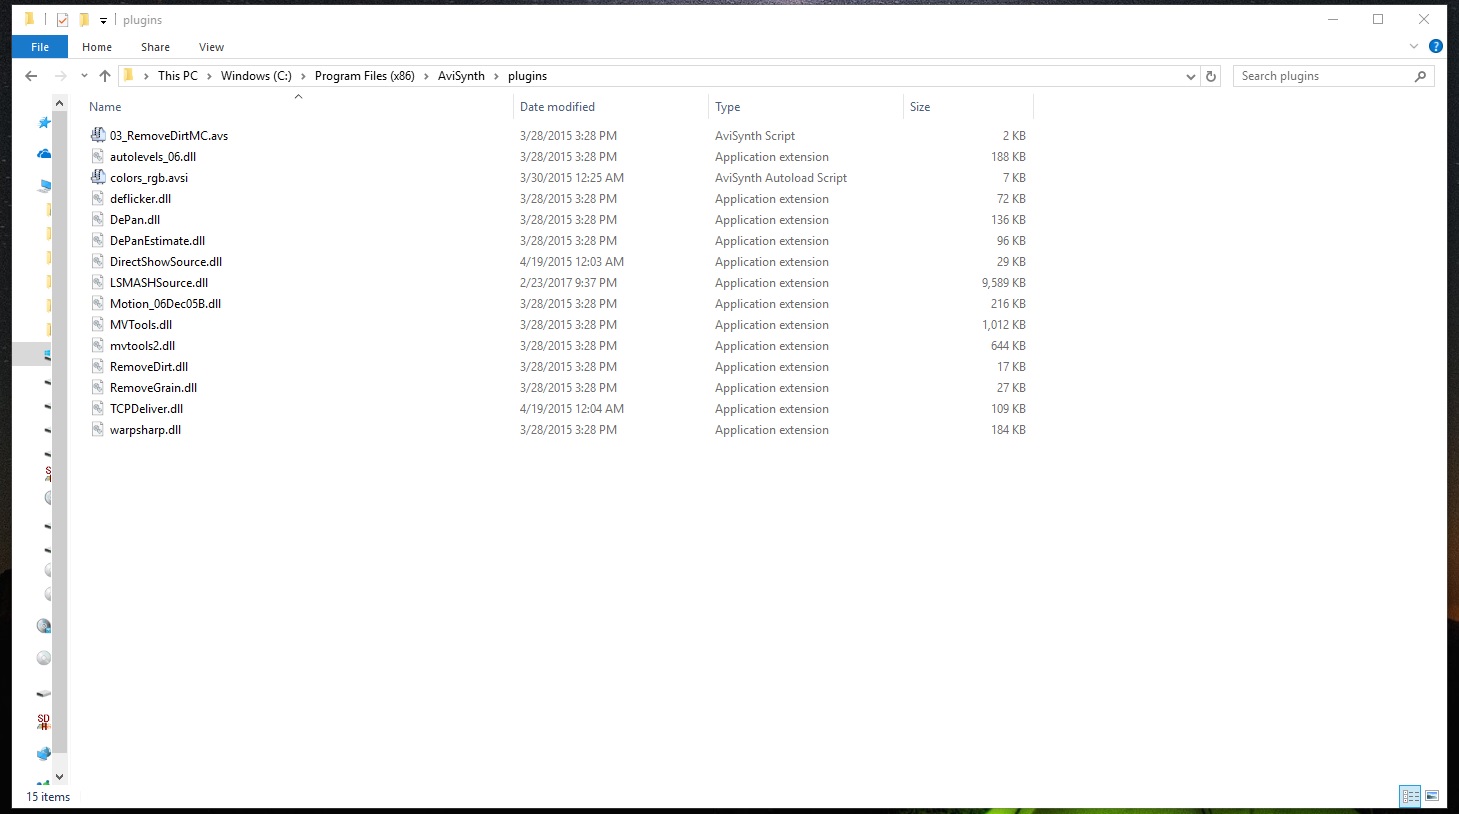Expand the ribbon with the chevron
1459x814 pixels.
1413,46
